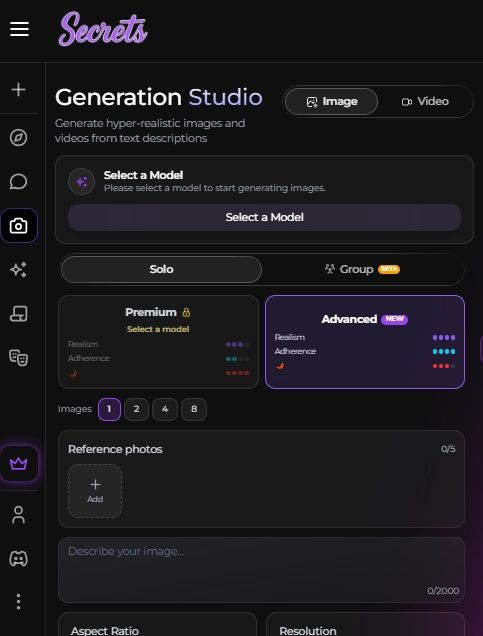483x636 pixels.
Task: Click the plus icon in sidebar
Action: click(x=19, y=90)
